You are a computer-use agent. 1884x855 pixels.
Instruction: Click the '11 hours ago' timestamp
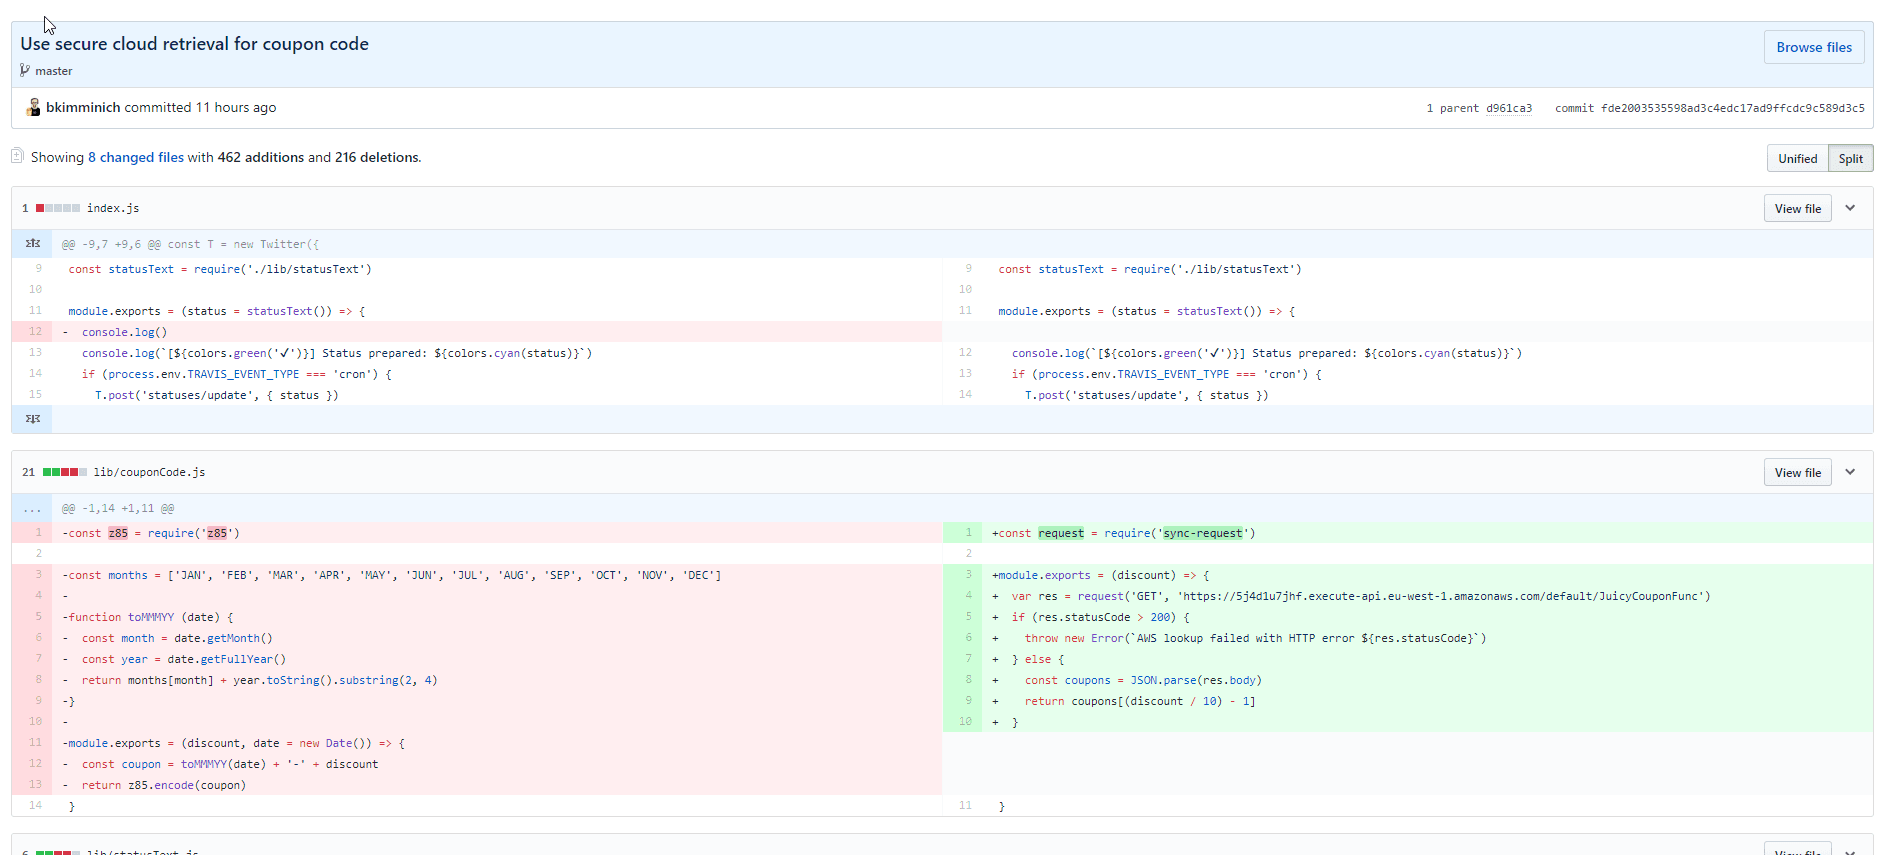[x=236, y=107]
